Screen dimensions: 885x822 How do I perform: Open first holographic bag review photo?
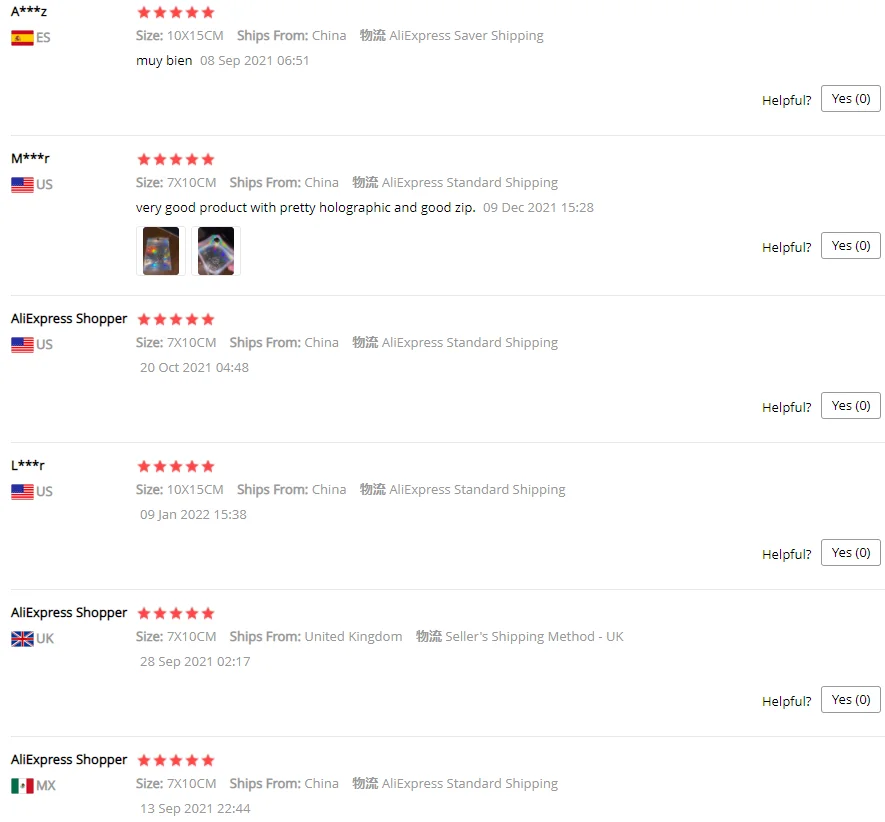tap(161, 251)
